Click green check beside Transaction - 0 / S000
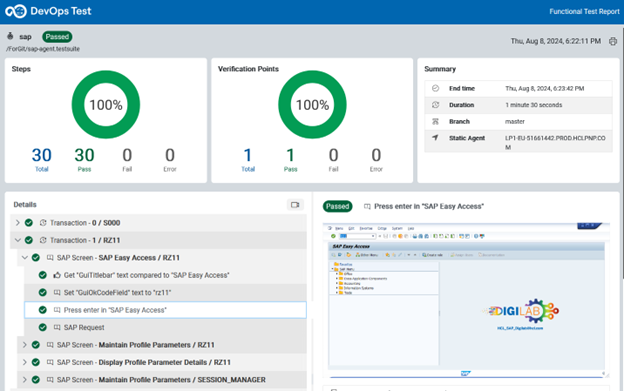Viewport: 624px width, 391px height. coord(29,223)
